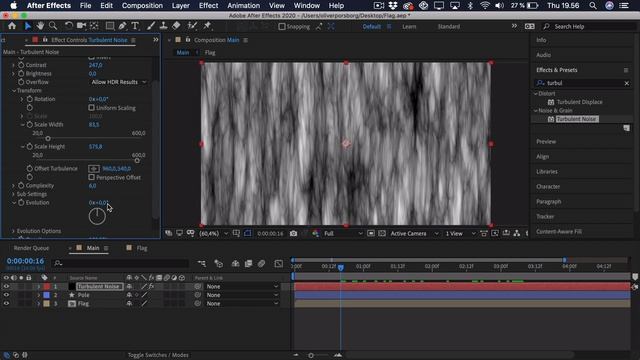This screenshot has width=640, height=360.
Task: Open the Effect menu
Action: tap(208, 6)
